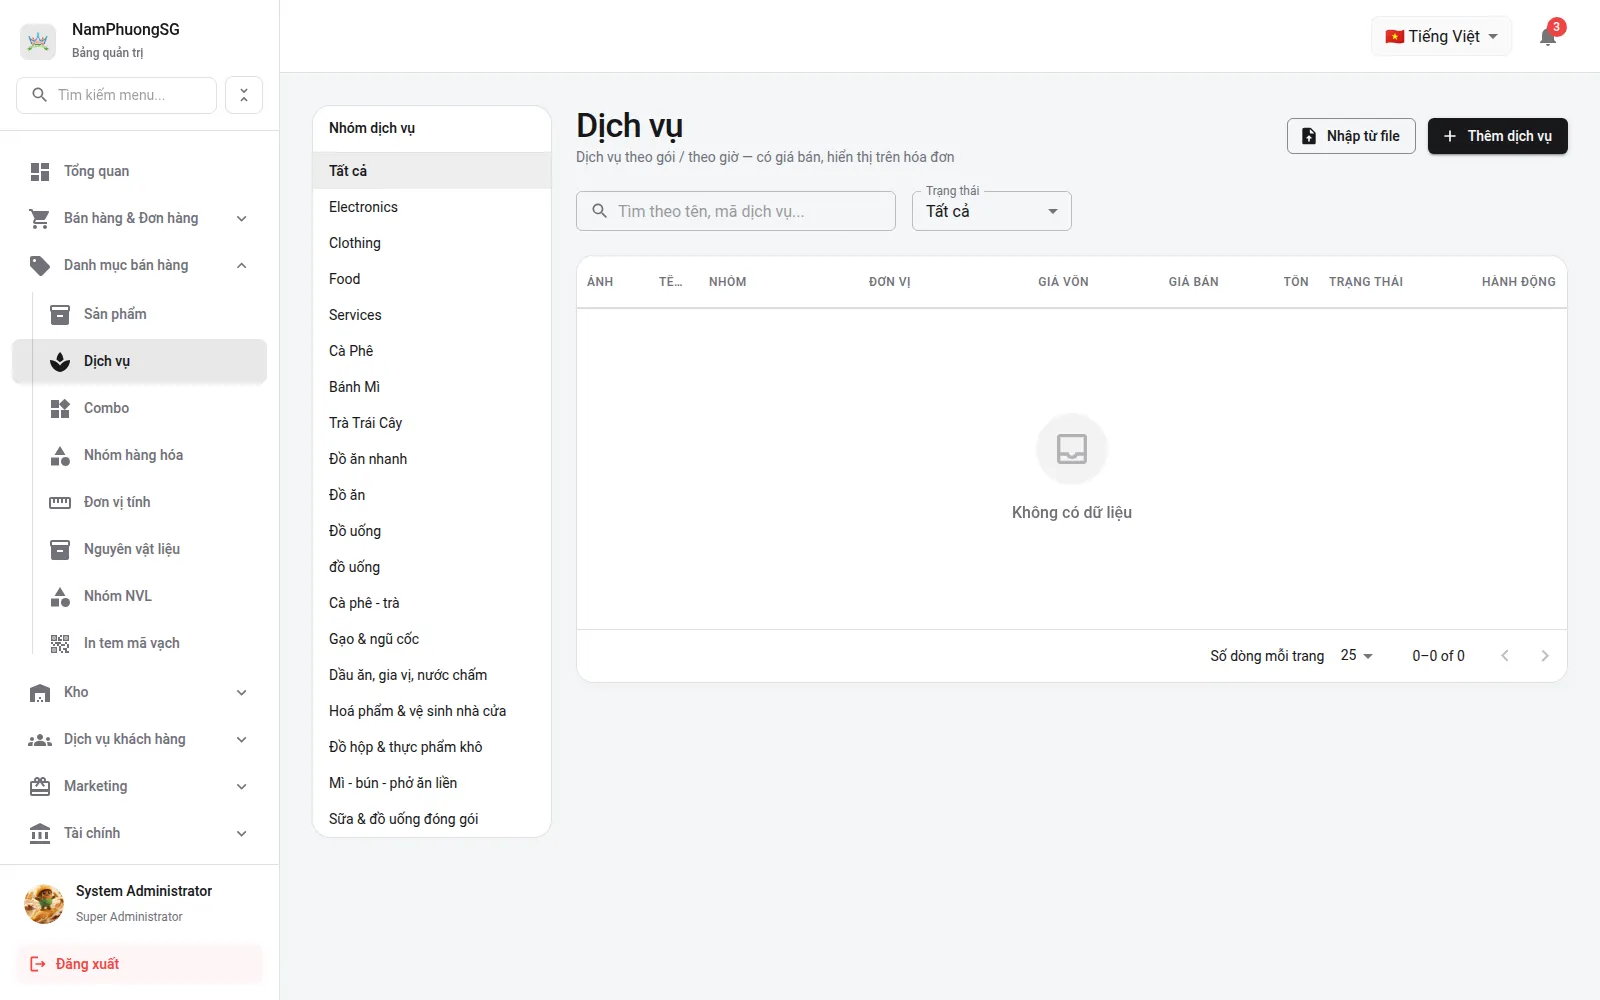The image size is (1600, 1000).
Task: Focus the service name search field
Action: 736,211
